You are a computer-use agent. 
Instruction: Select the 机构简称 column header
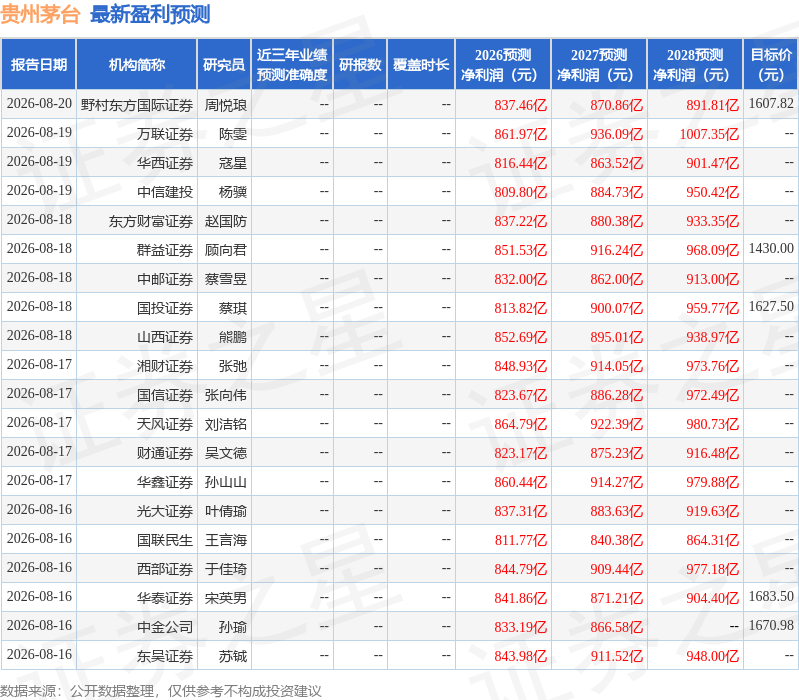click(137, 65)
